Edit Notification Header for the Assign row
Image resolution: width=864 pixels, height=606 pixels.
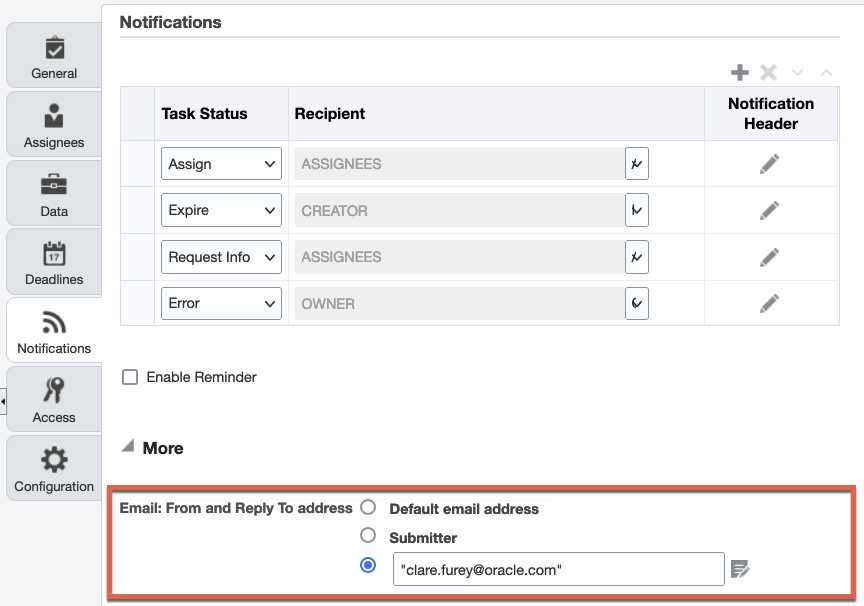click(x=770, y=163)
